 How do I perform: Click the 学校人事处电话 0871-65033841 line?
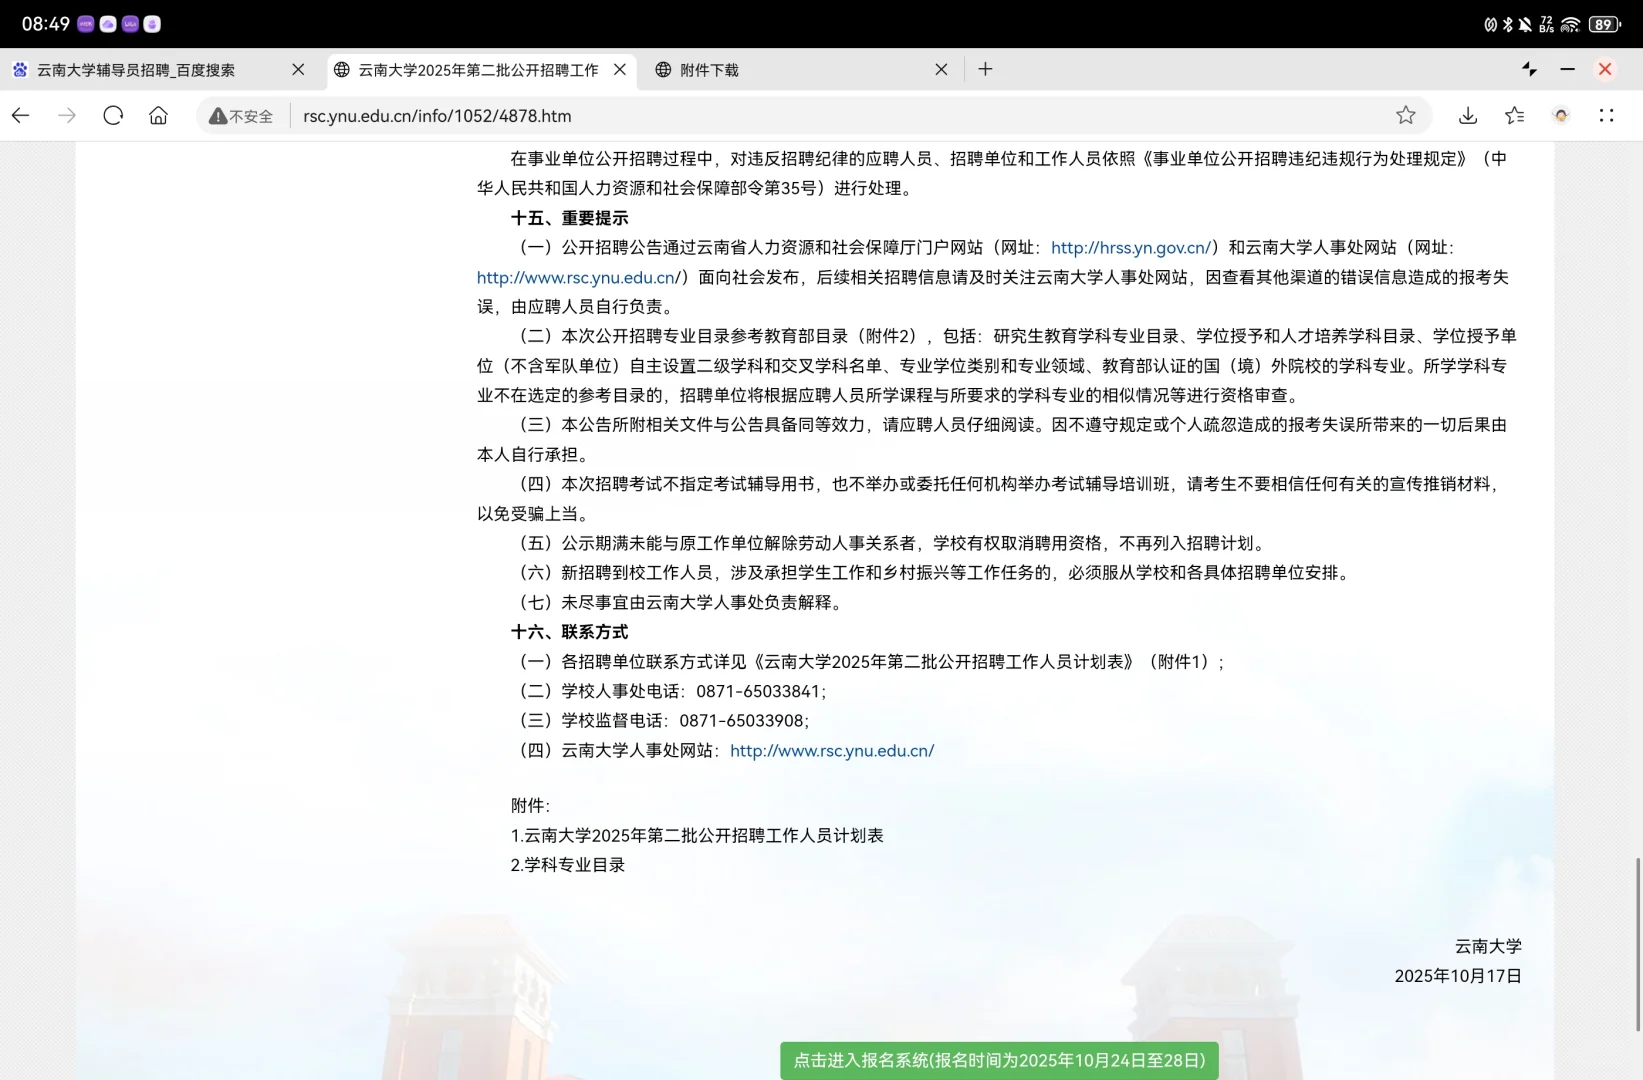coord(669,692)
